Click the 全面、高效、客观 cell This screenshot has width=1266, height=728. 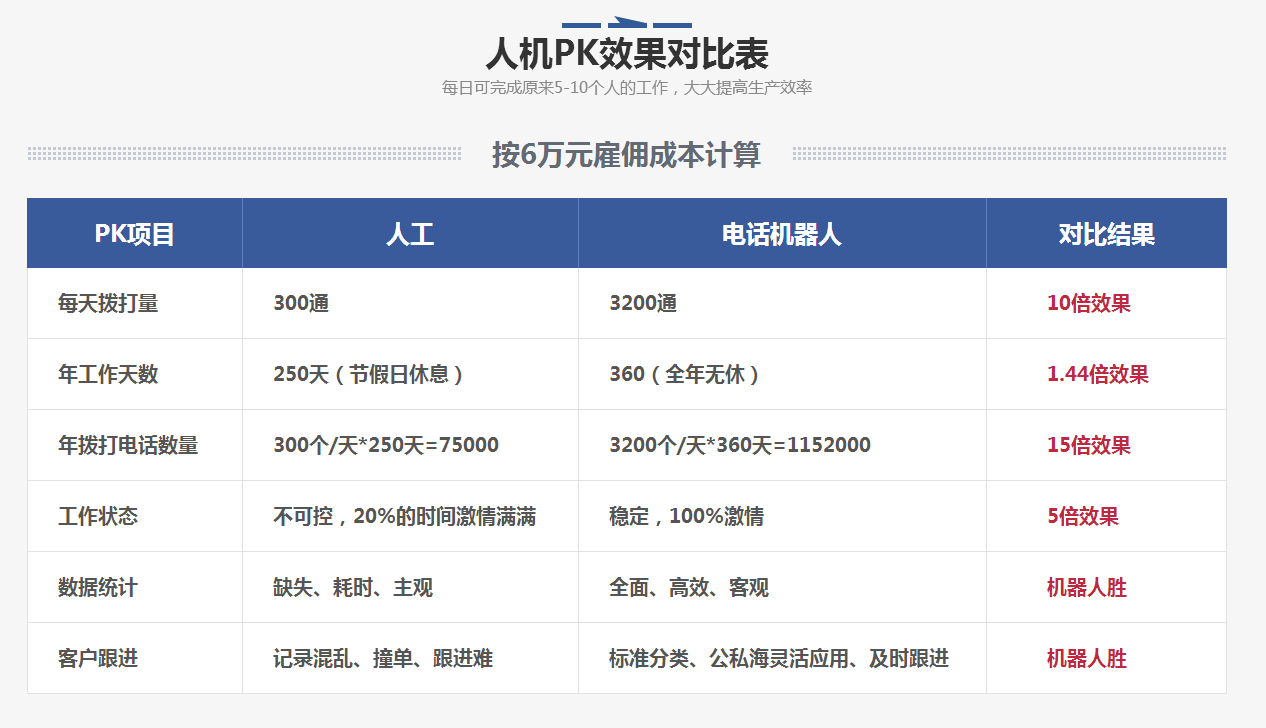click(689, 588)
